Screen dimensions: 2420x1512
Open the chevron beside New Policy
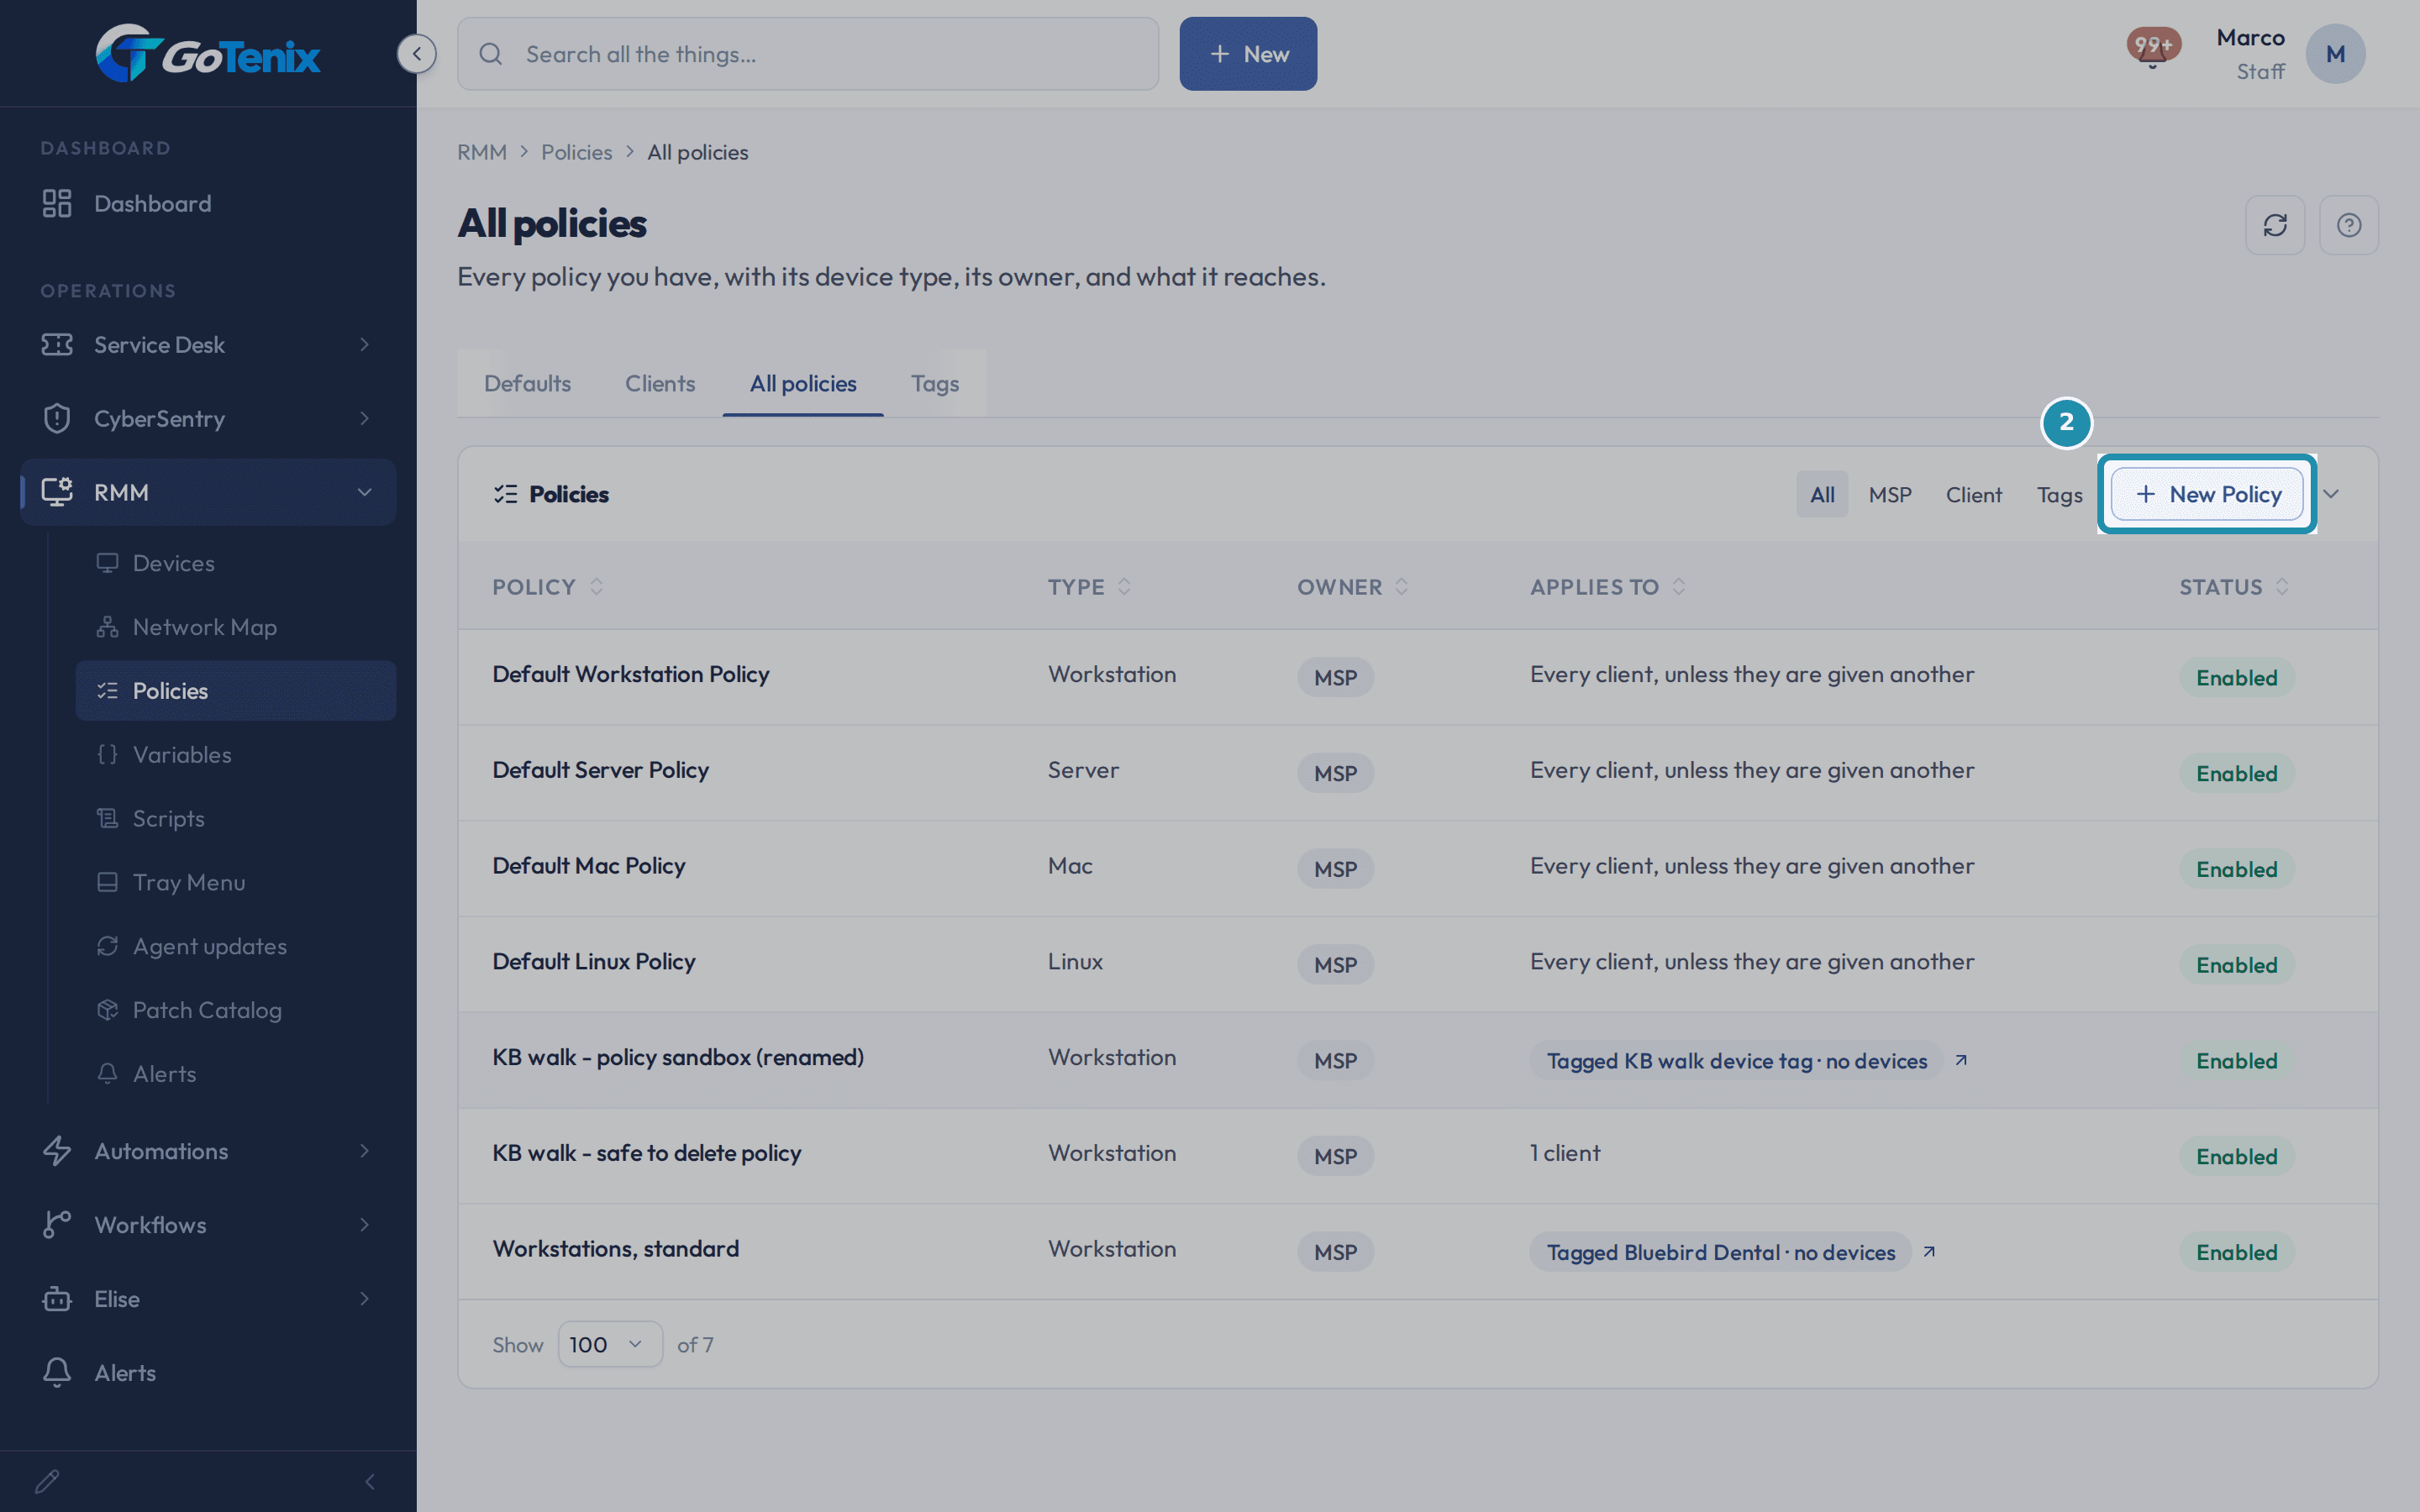point(2331,494)
